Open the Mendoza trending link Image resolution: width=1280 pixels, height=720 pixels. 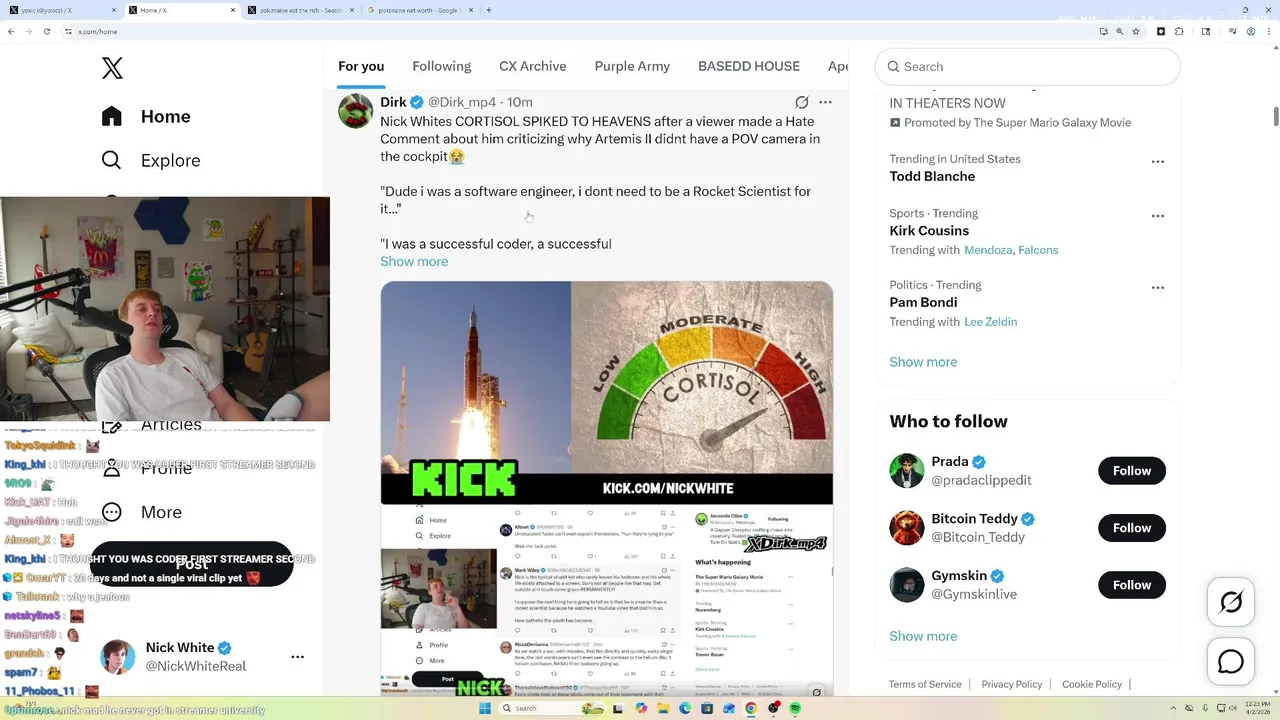pyautogui.click(x=987, y=250)
